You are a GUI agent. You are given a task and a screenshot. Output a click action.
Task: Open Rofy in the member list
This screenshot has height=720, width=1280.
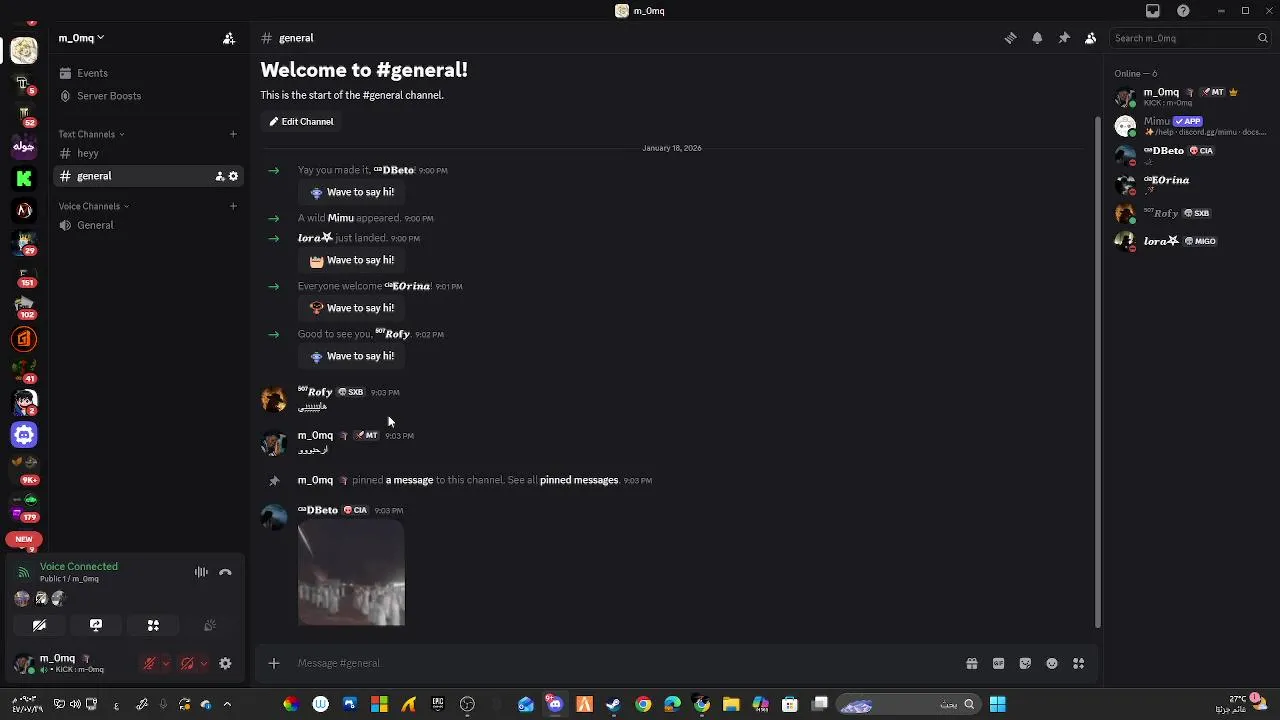(1191, 213)
